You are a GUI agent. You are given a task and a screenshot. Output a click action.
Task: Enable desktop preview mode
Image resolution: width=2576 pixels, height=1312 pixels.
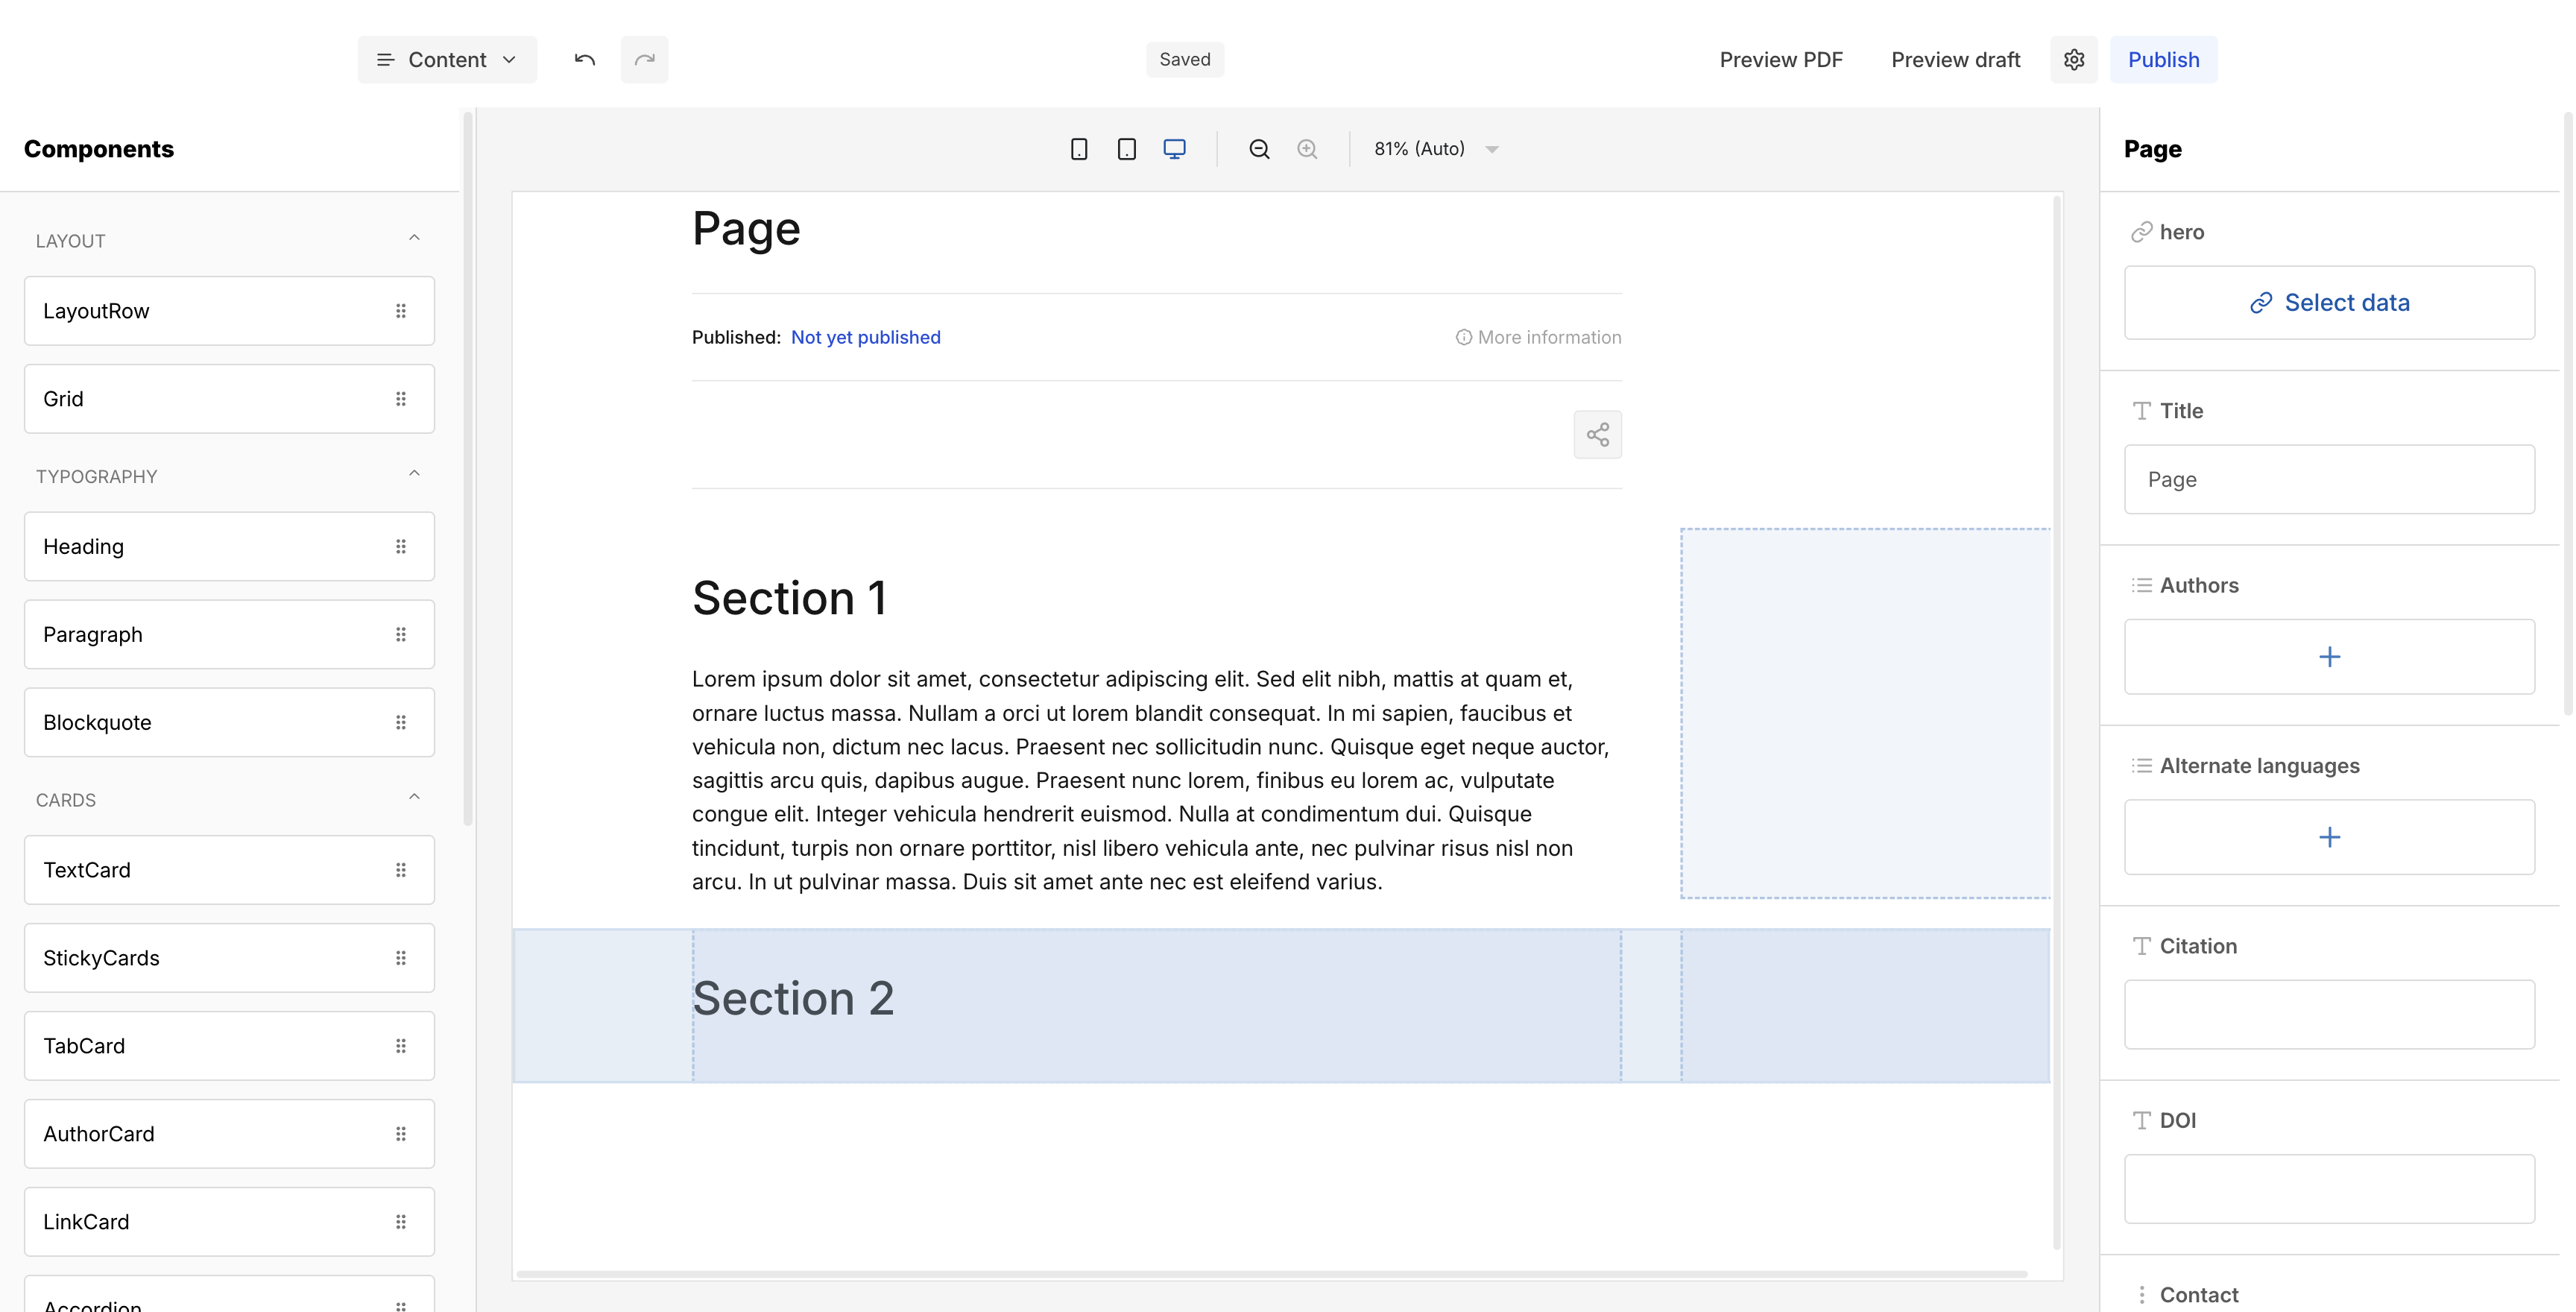[x=1173, y=148]
